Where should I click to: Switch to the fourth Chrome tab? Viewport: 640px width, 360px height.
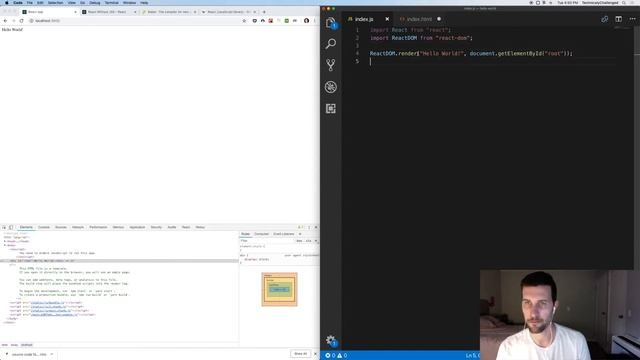pos(228,12)
